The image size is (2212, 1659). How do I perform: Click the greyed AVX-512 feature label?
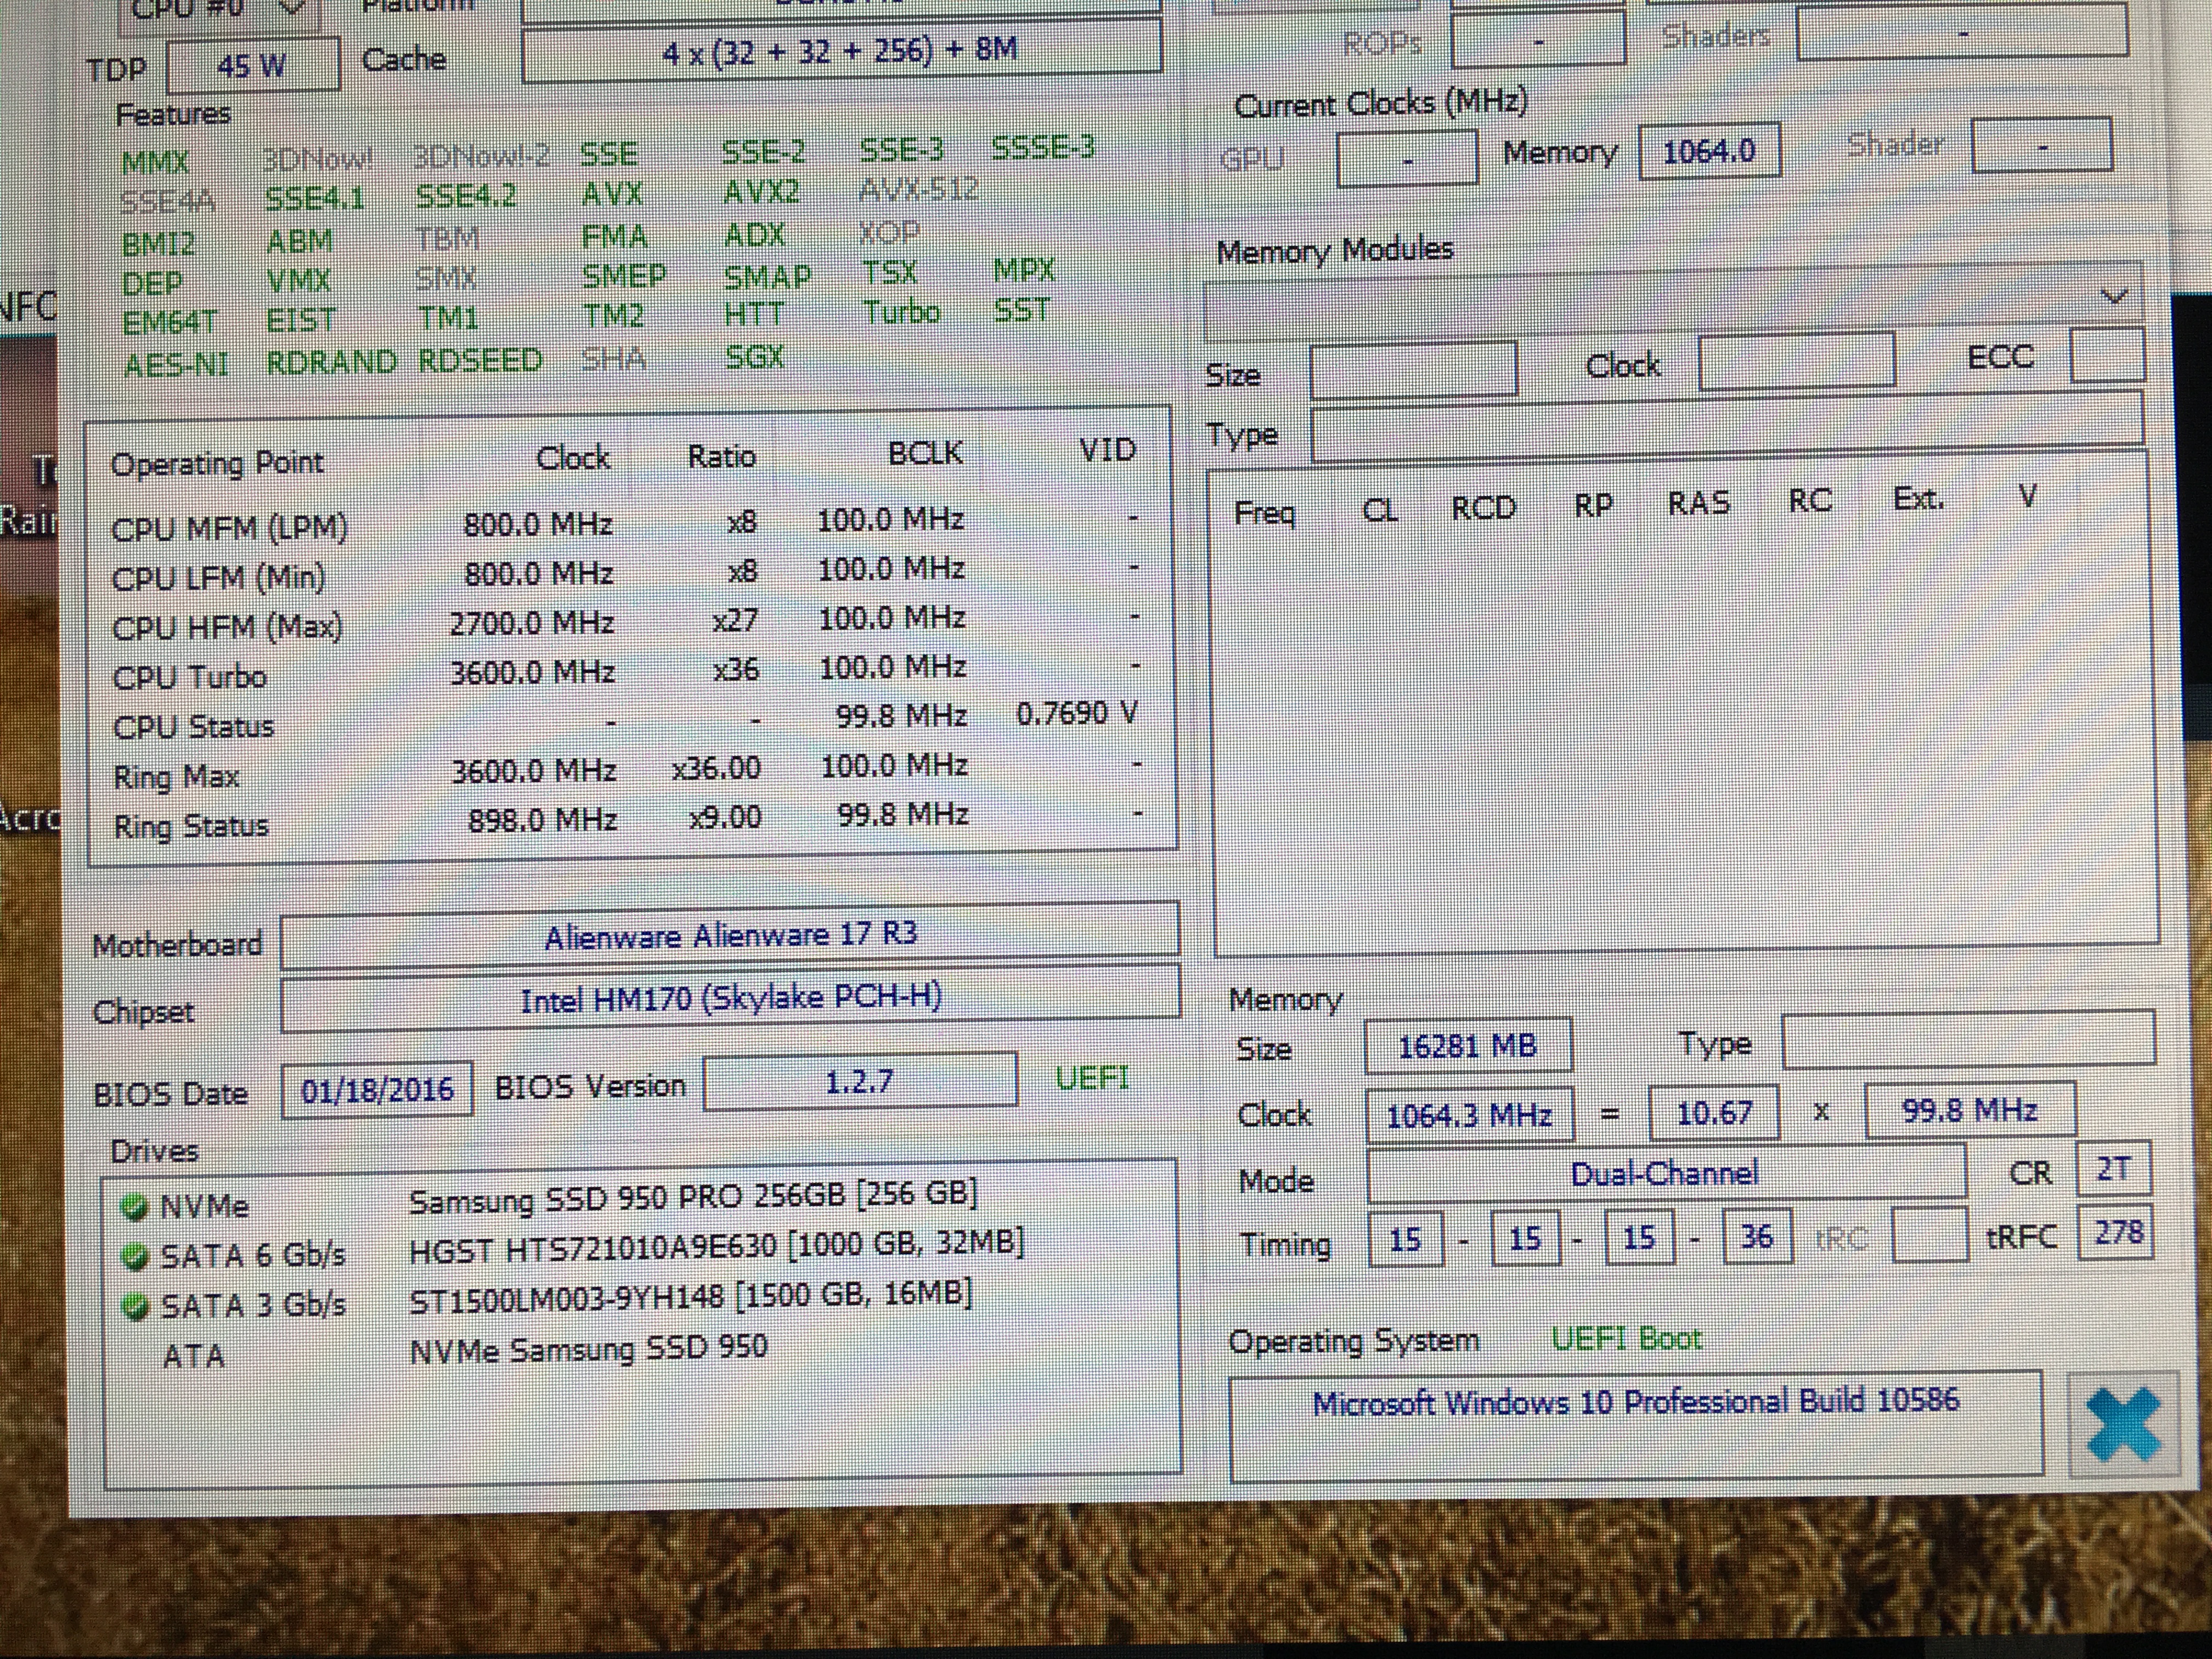(918, 189)
